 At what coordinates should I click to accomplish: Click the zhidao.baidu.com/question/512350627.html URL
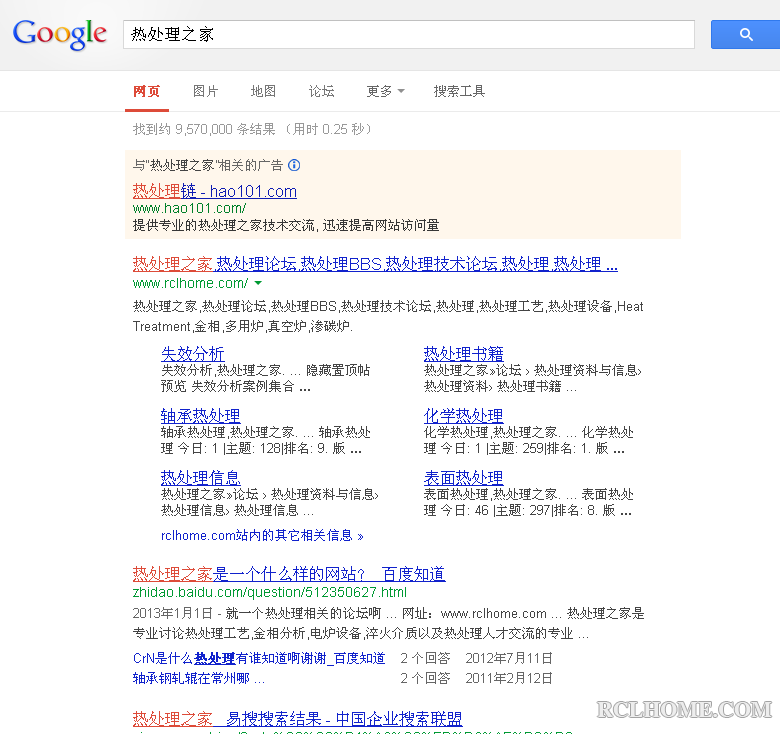tap(270, 592)
